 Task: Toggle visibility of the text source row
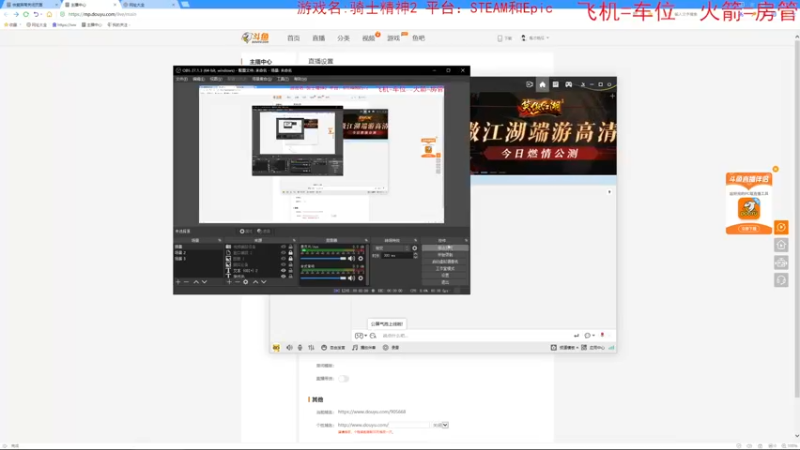283,270
